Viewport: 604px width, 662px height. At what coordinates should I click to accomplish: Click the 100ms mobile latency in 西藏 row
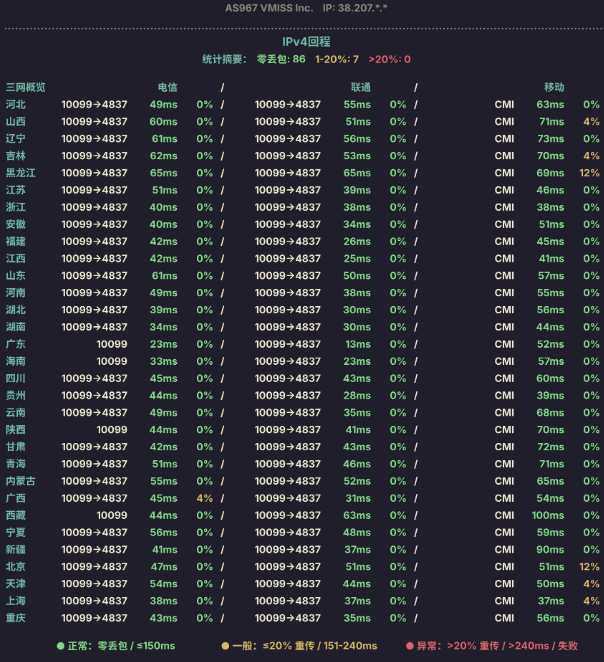[x=548, y=515]
